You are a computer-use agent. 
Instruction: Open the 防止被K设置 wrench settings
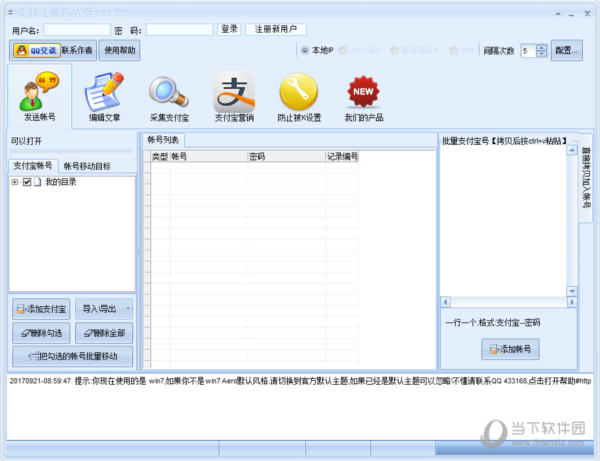(x=299, y=96)
